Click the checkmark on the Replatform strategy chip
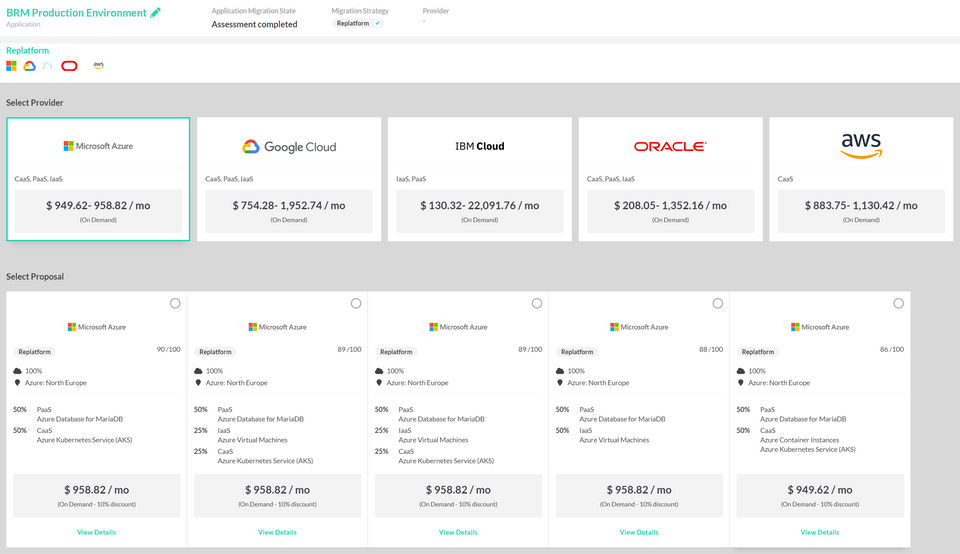Image resolution: width=960 pixels, height=554 pixels. (x=377, y=23)
